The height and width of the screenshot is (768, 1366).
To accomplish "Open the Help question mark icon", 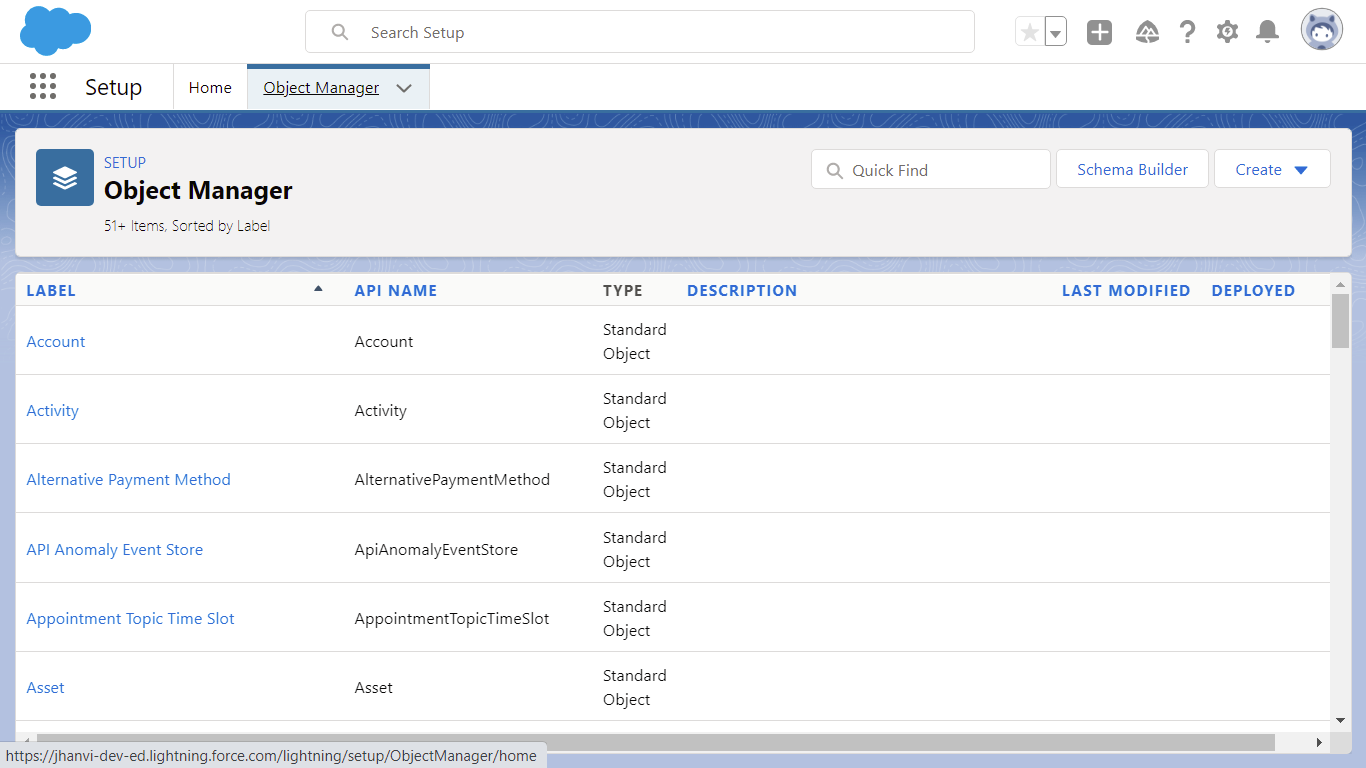I will pos(1187,32).
